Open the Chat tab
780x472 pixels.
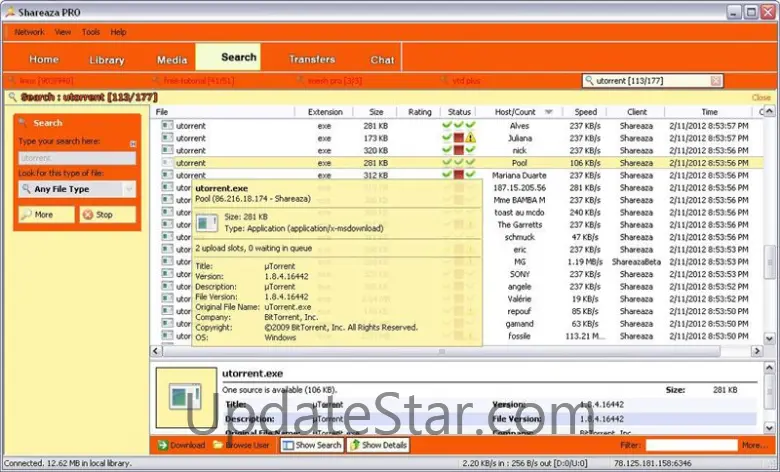click(x=382, y=60)
